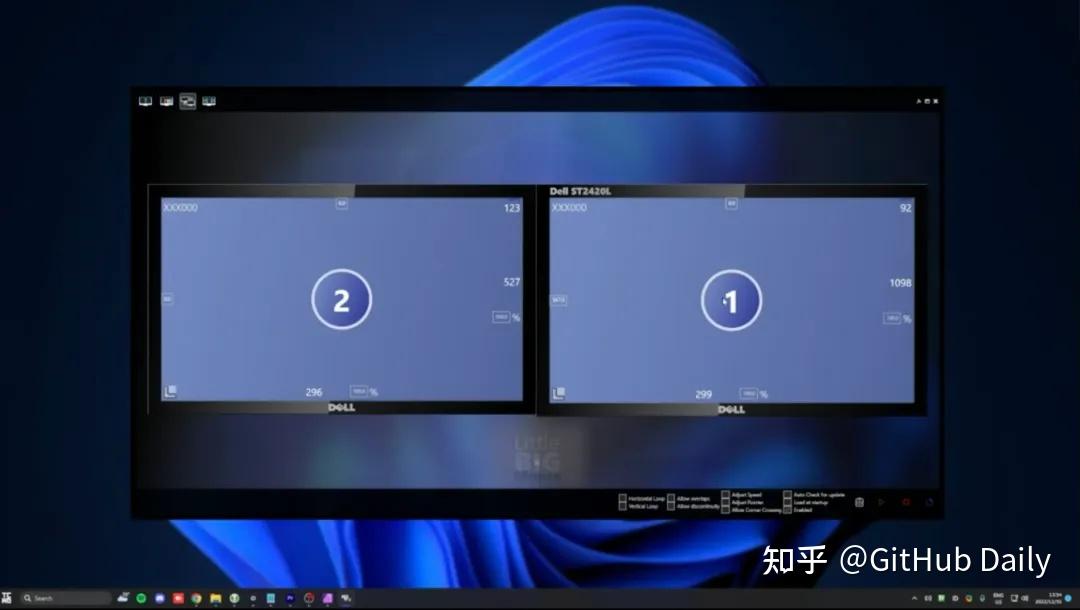Viewport: 1080px width, 610px height.
Task: Open Chrome from the taskbar
Action: (197, 598)
